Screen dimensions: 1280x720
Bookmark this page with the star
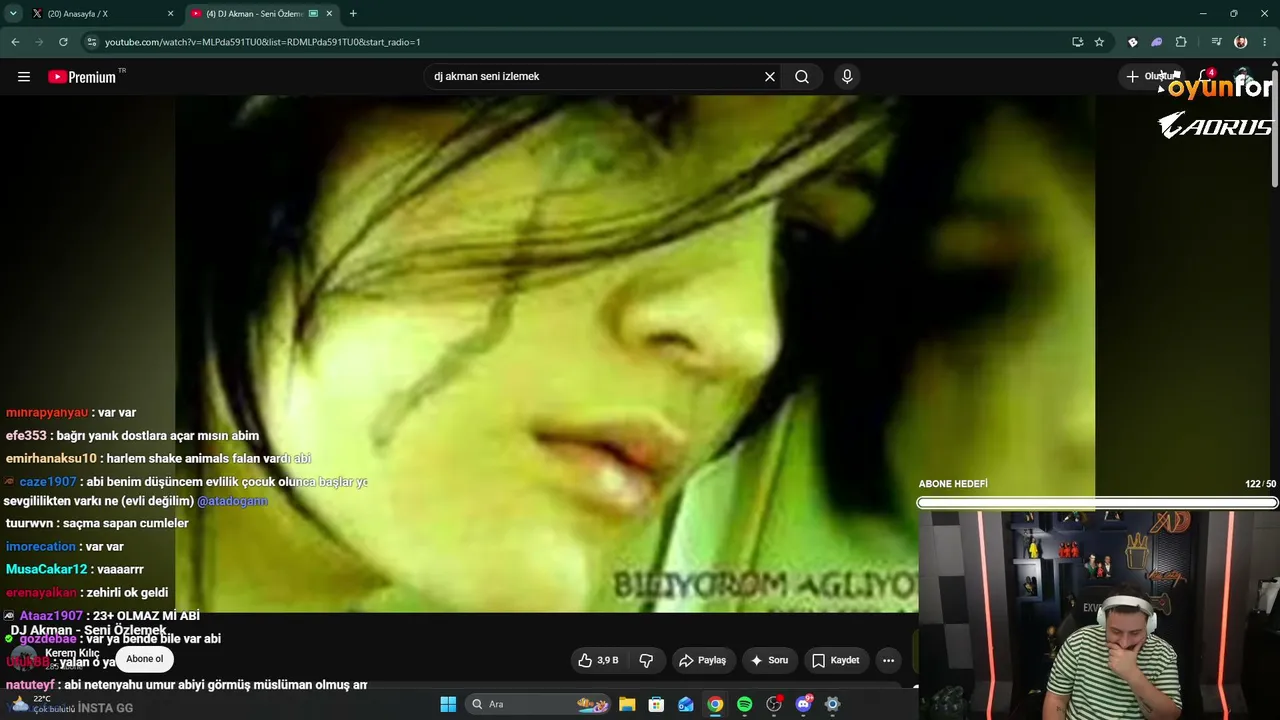click(x=1099, y=42)
